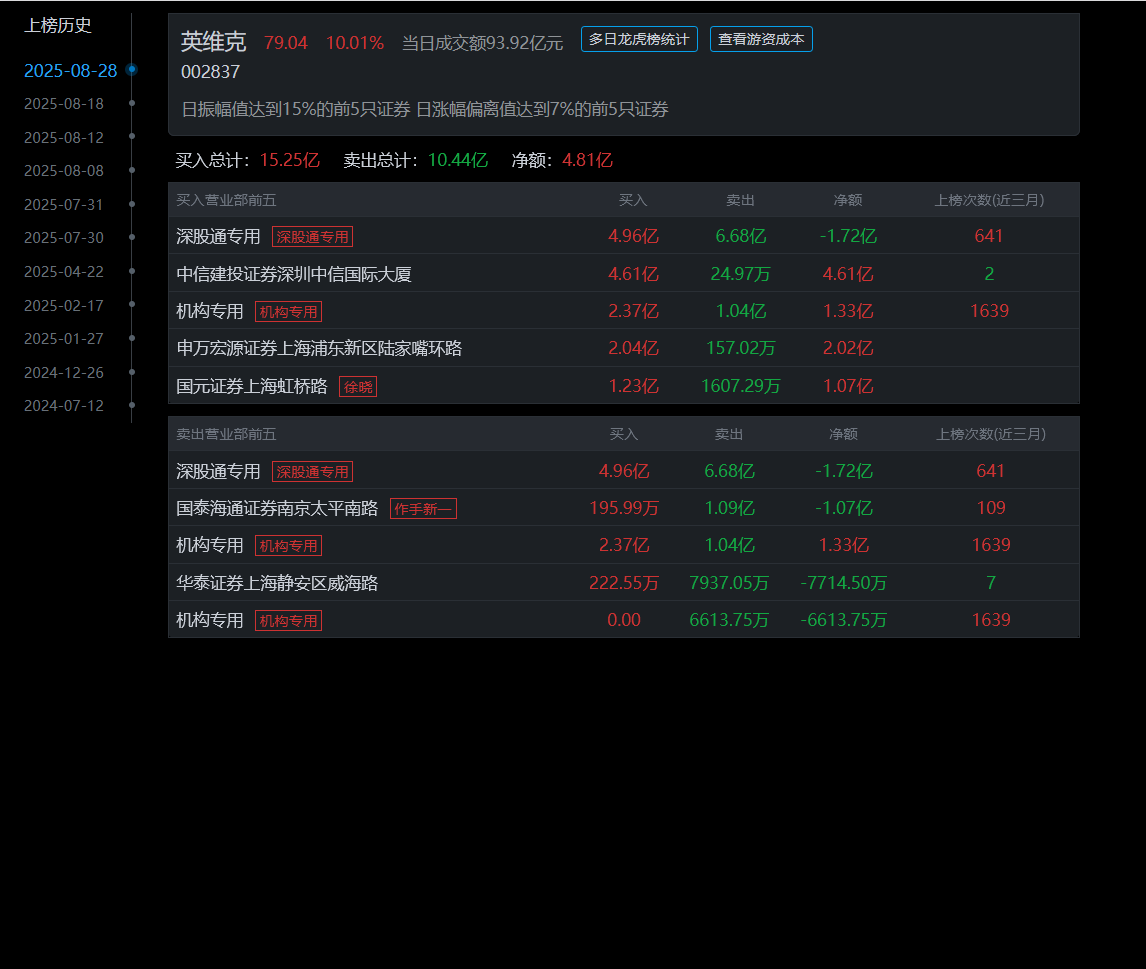Click the -6613.75万 net cell

843,620
